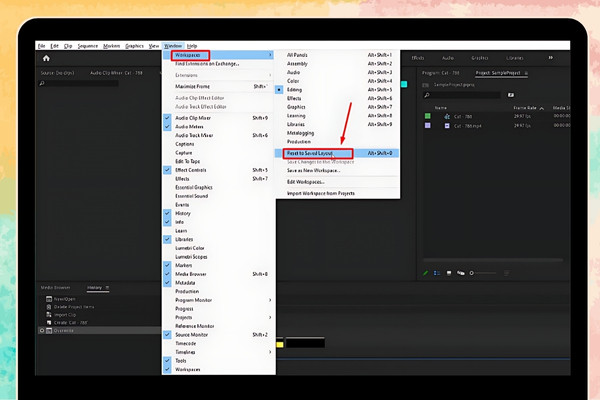This screenshot has width=600, height=400.
Task: Click the Project panel search field
Action: tap(462, 95)
